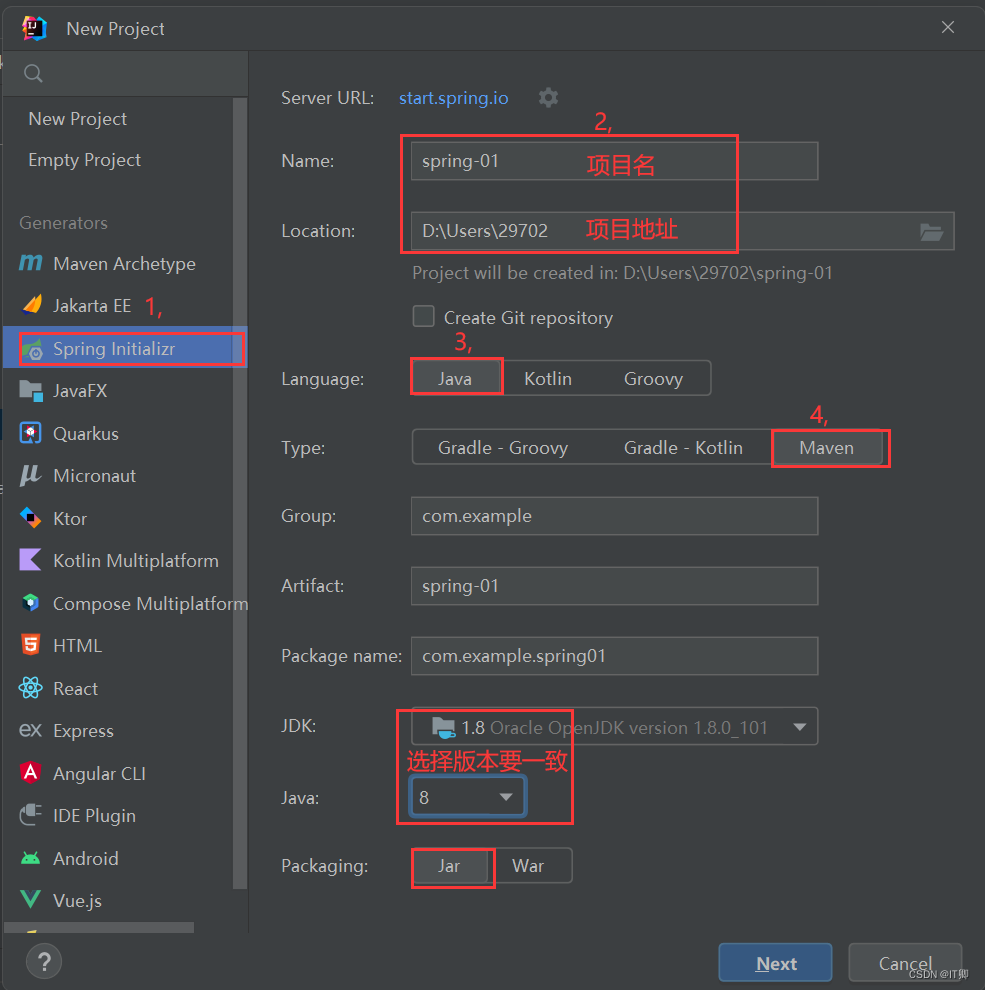Click the JavaFX folder icon
Viewport: 985px width, 990px height.
tap(31, 391)
